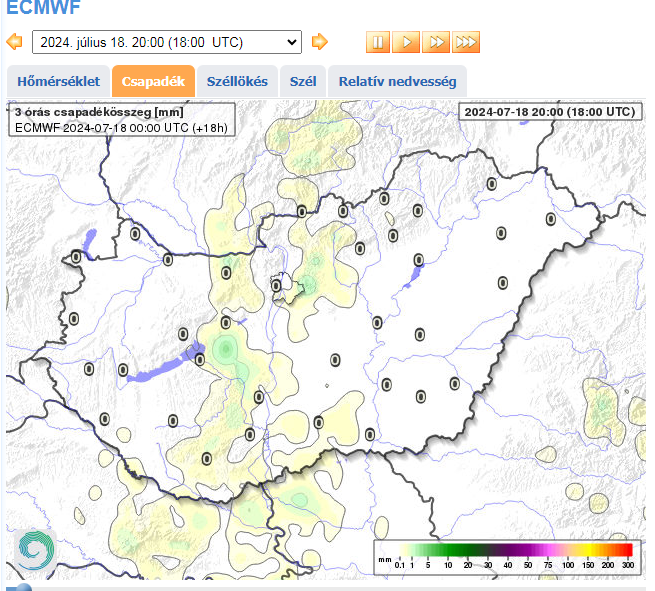
Task: Click the green precipitation peak north of Balaton
Action: [226, 350]
